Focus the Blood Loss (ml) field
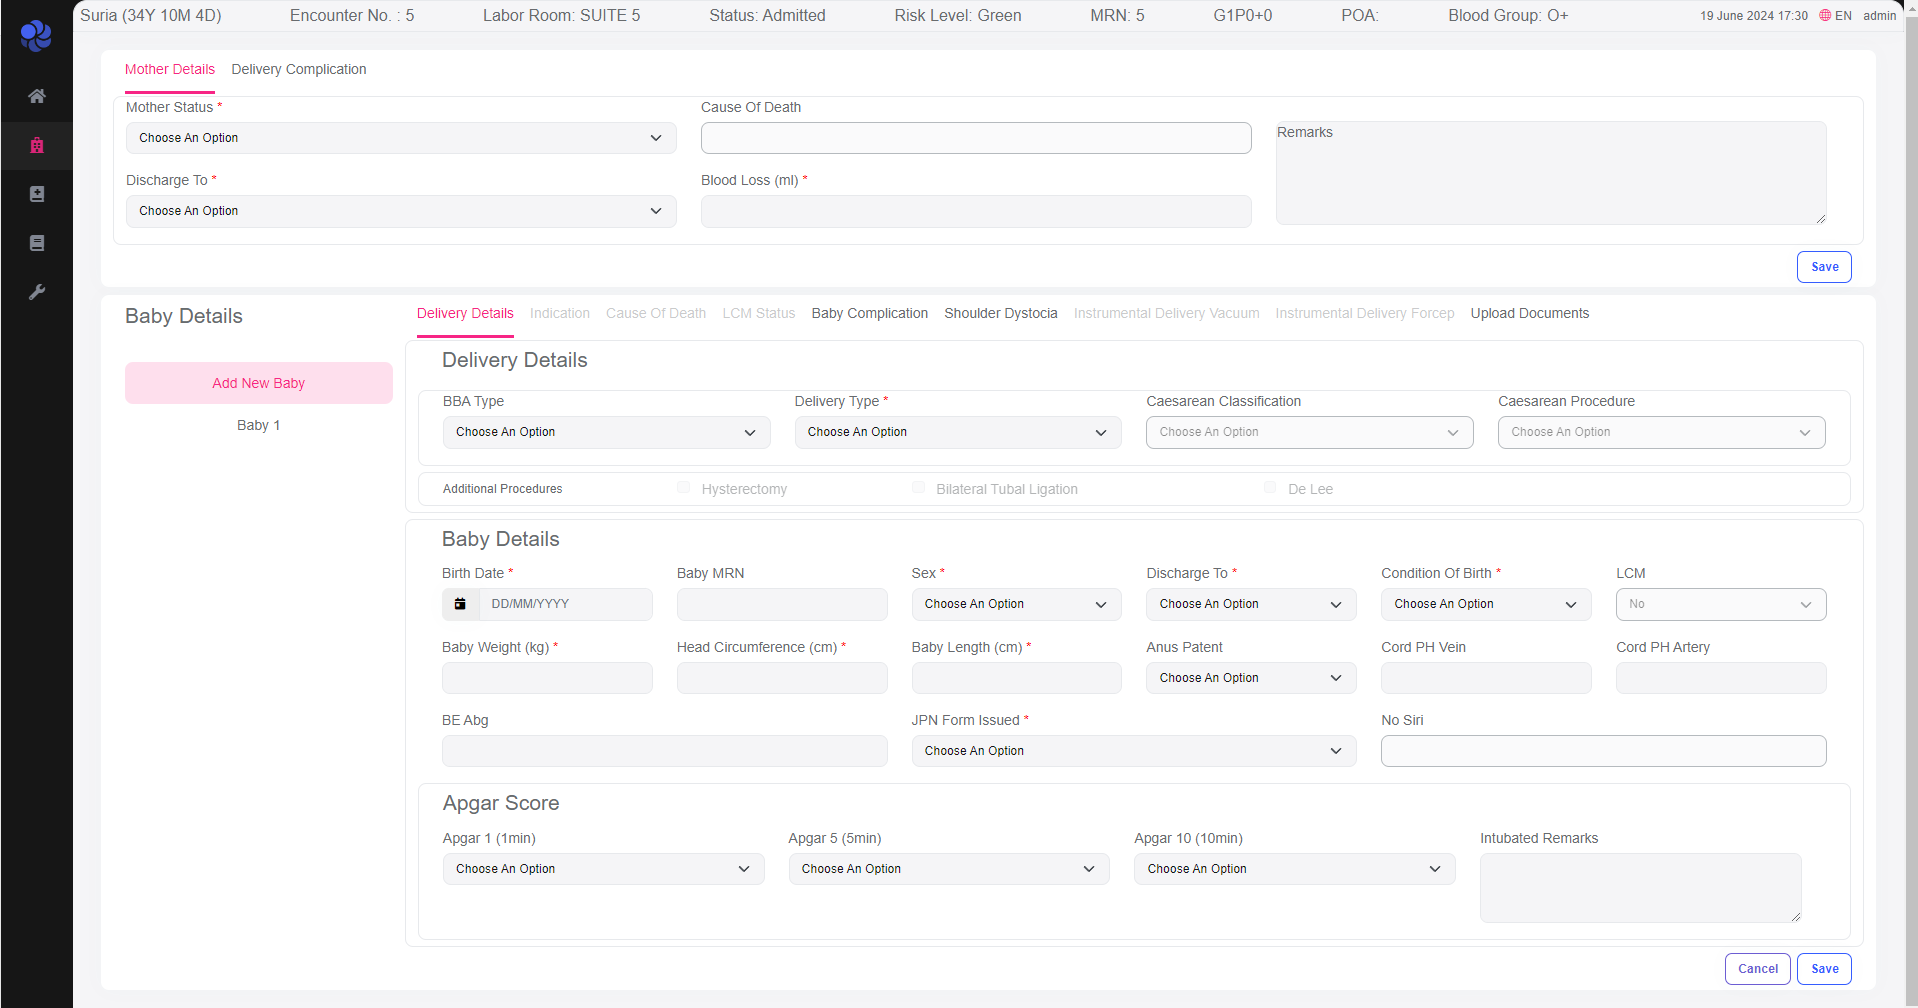Viewport: 1918px width, 1008px height. click(x=975, y=211)
